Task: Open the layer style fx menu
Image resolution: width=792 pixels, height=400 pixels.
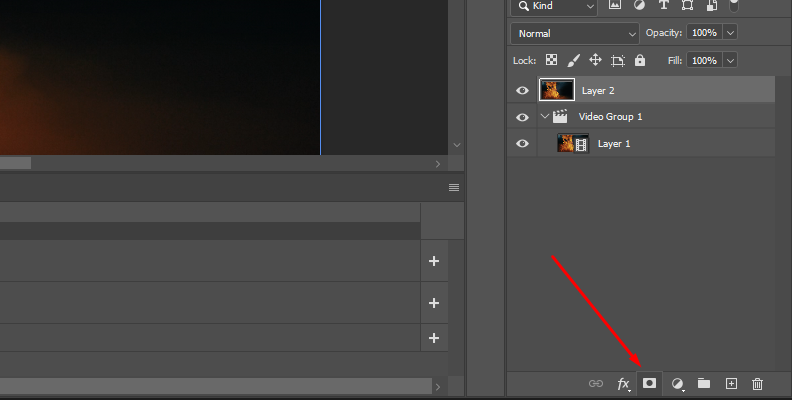Action: tap(623, 383)
